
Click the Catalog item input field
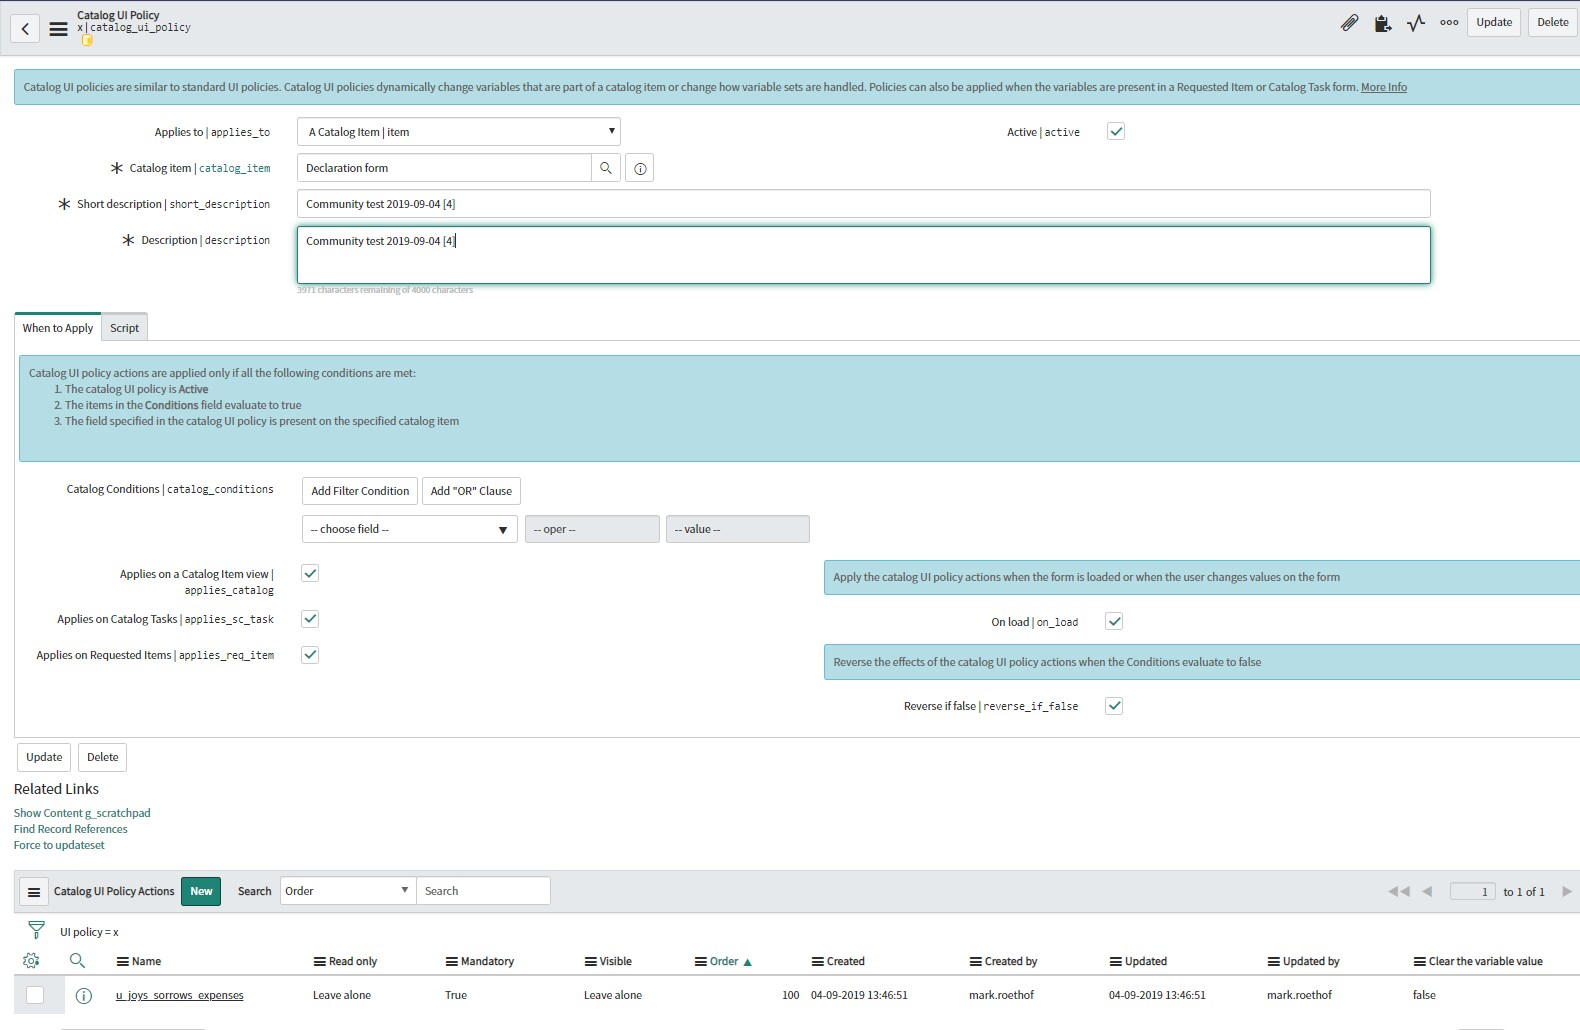[x=444, y=168]
